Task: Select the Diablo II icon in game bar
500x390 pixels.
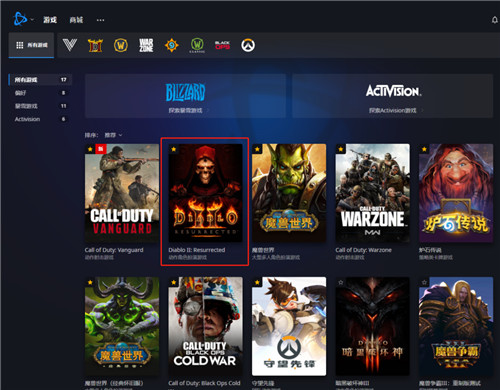Action: coord(95,45)
